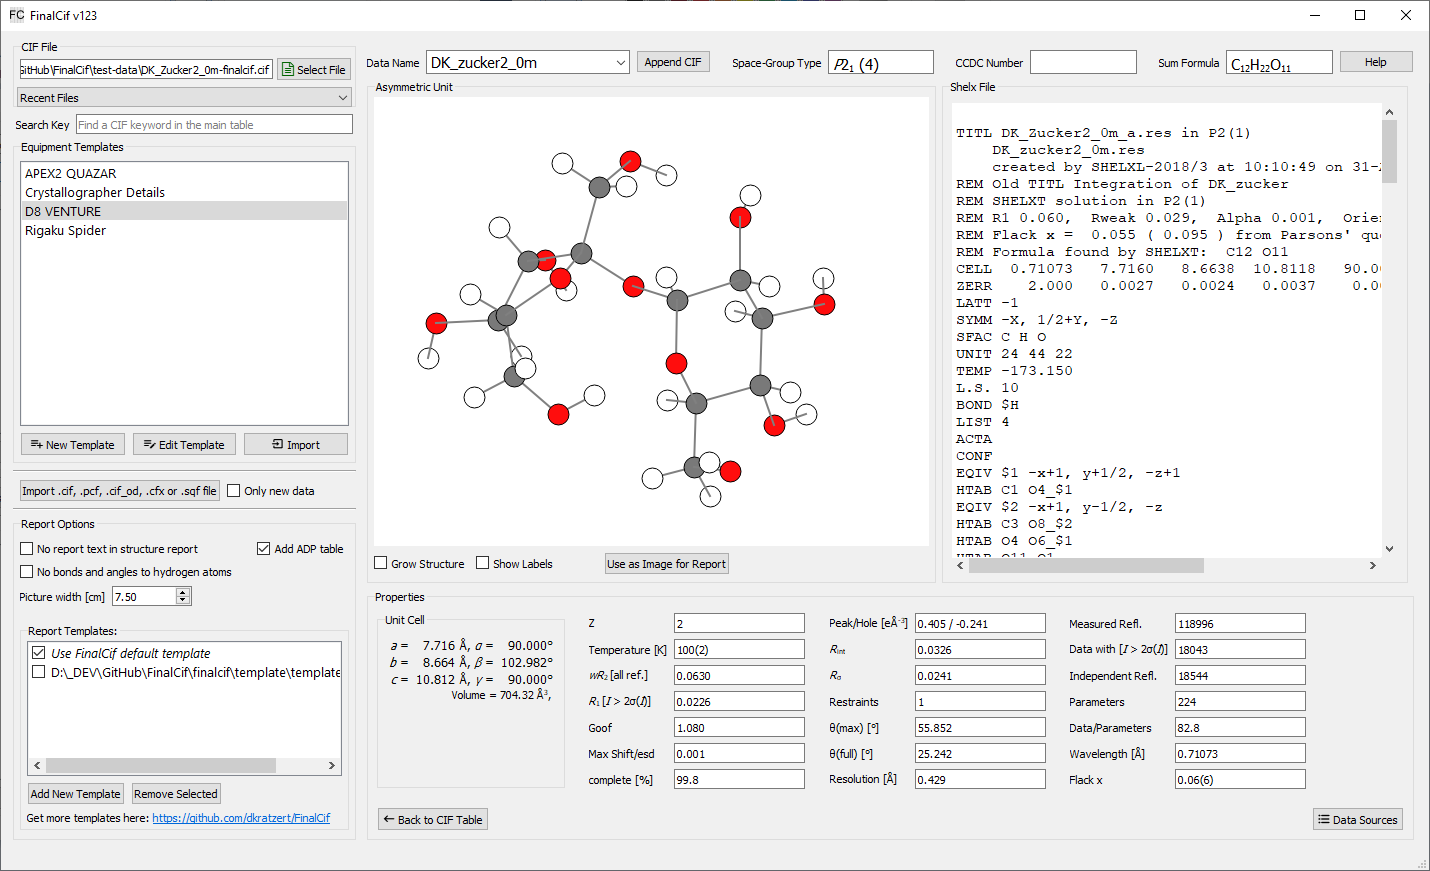
Task: Open the Data Sources view
Action: point(1357,820)
